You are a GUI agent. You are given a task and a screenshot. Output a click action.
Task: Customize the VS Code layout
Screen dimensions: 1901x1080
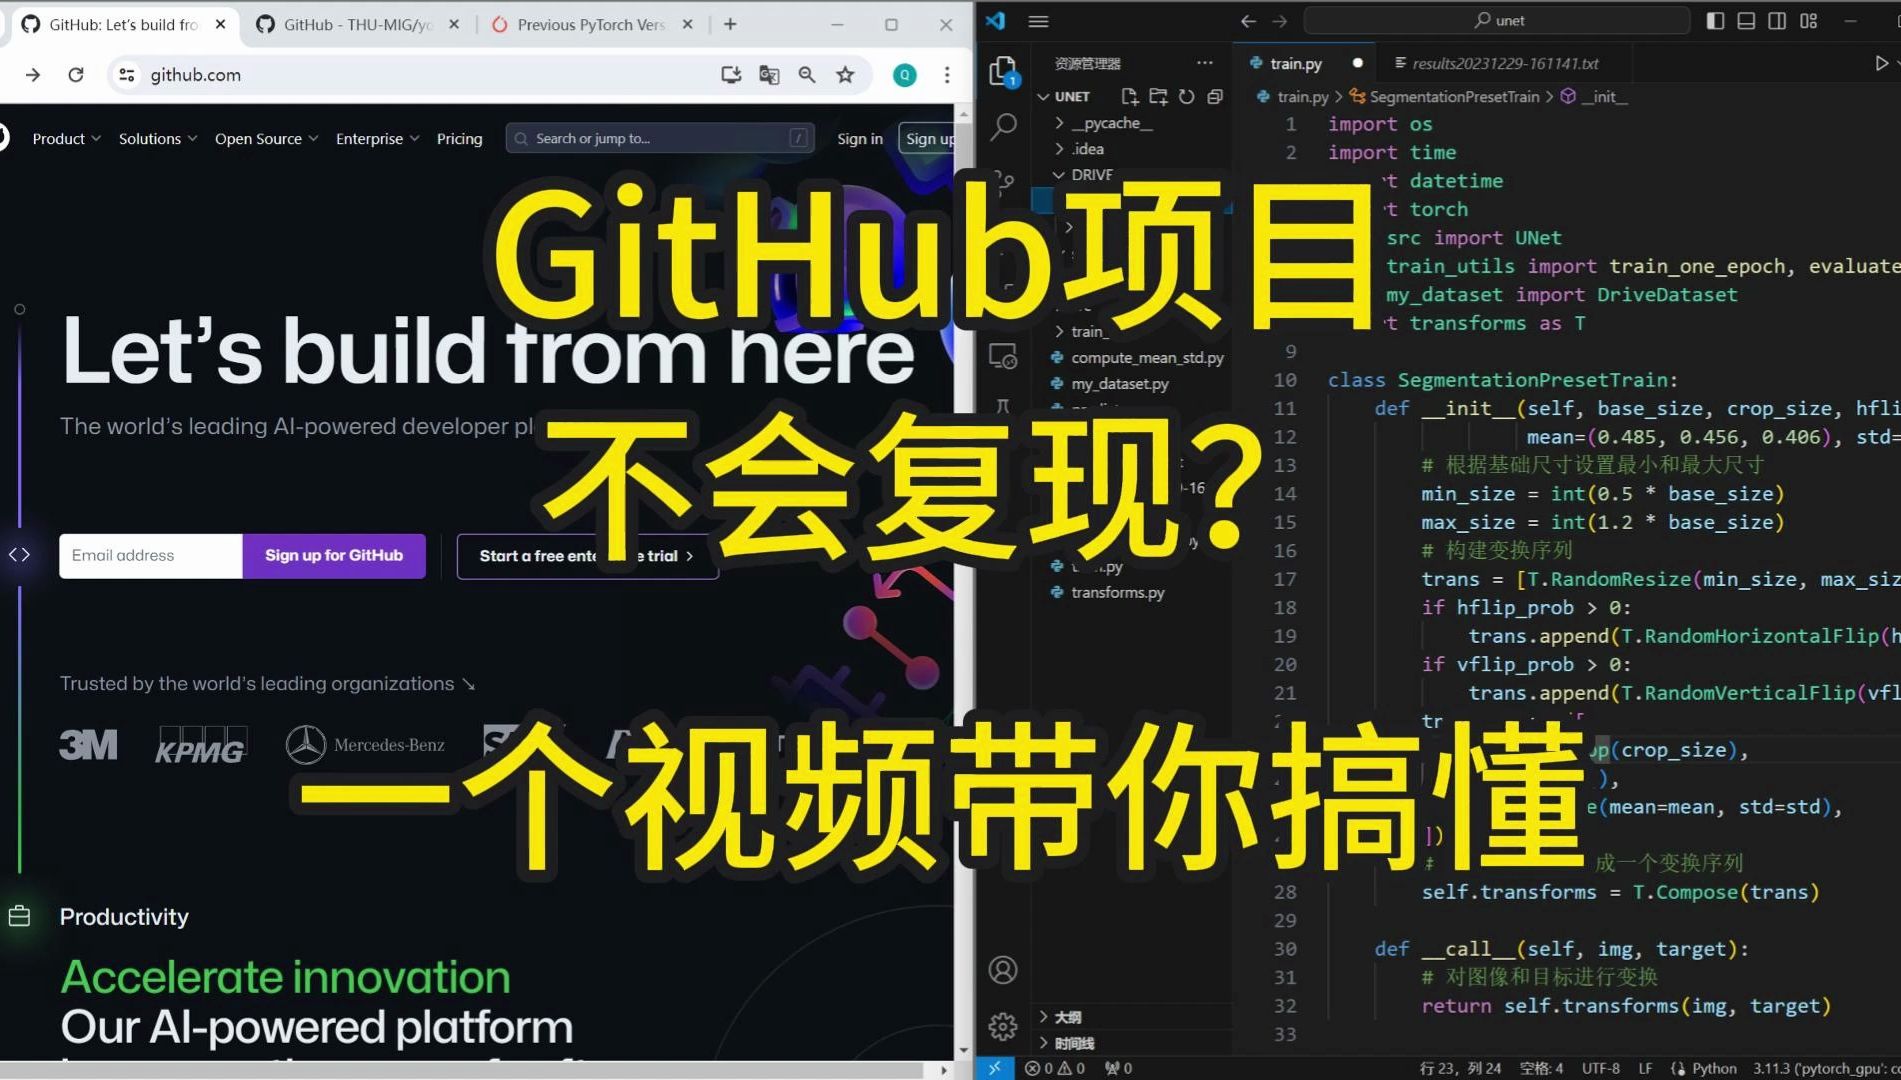(x=1809, y=21)
